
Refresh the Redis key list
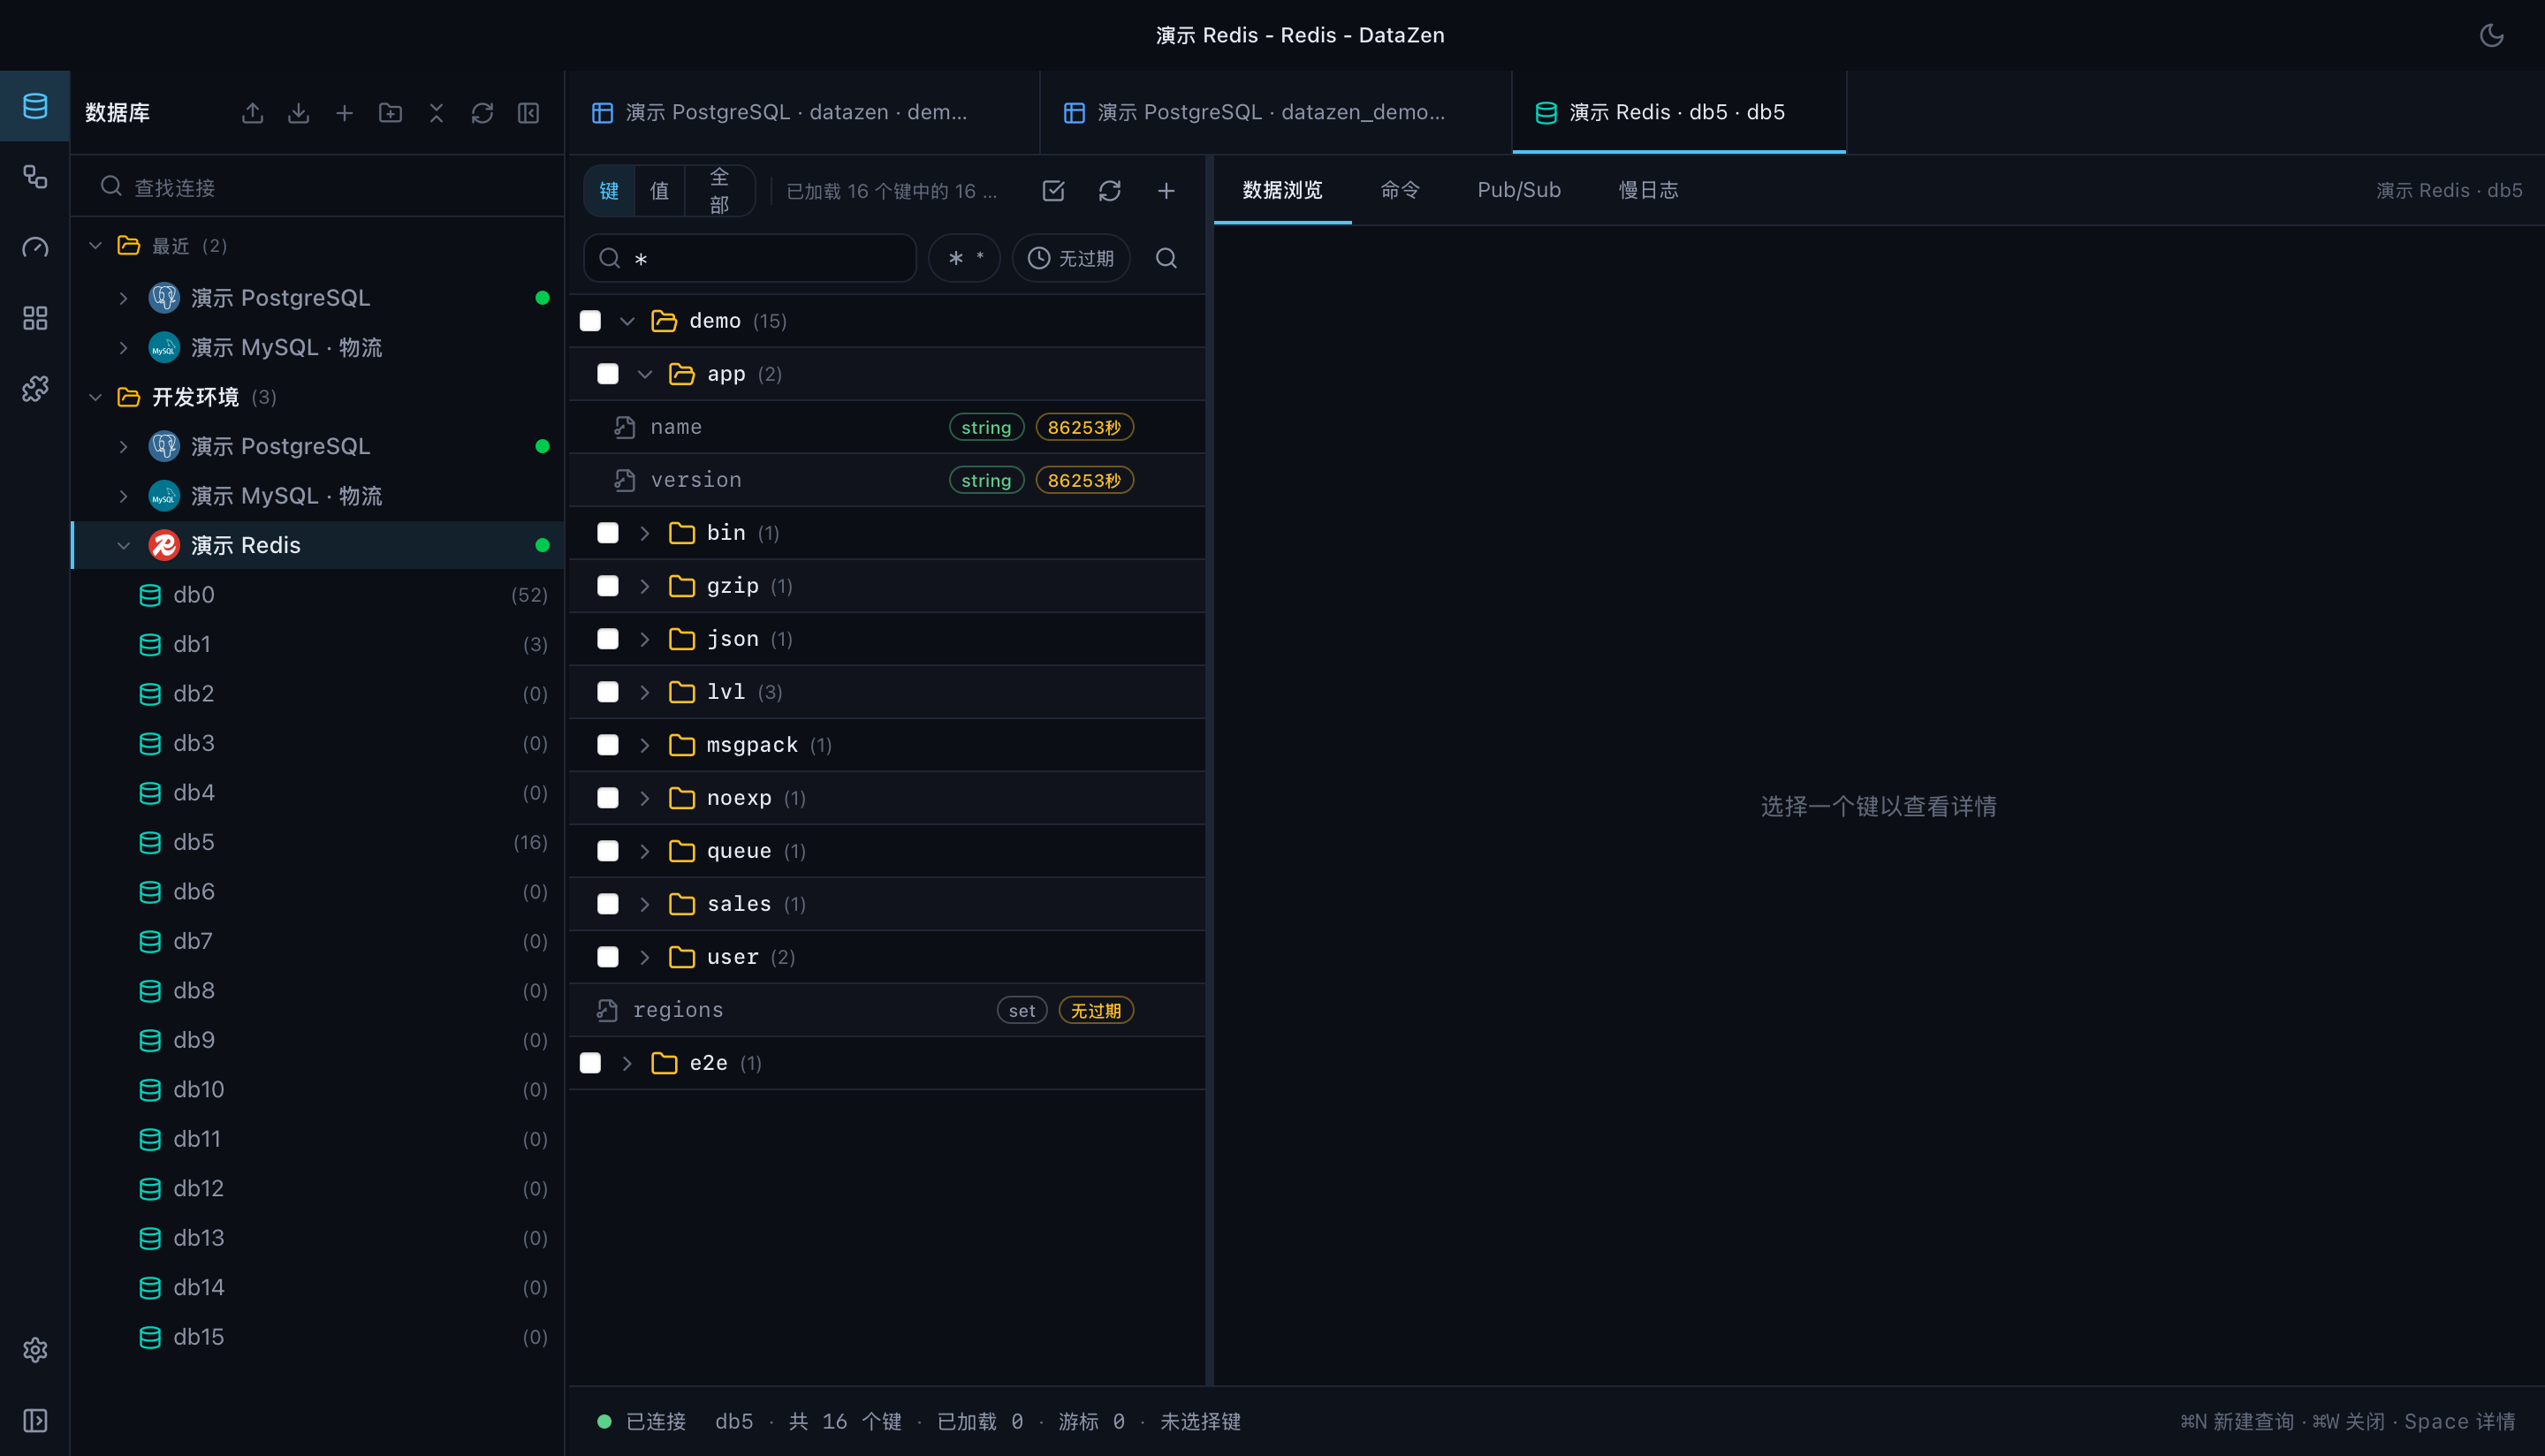point(1110,191)
